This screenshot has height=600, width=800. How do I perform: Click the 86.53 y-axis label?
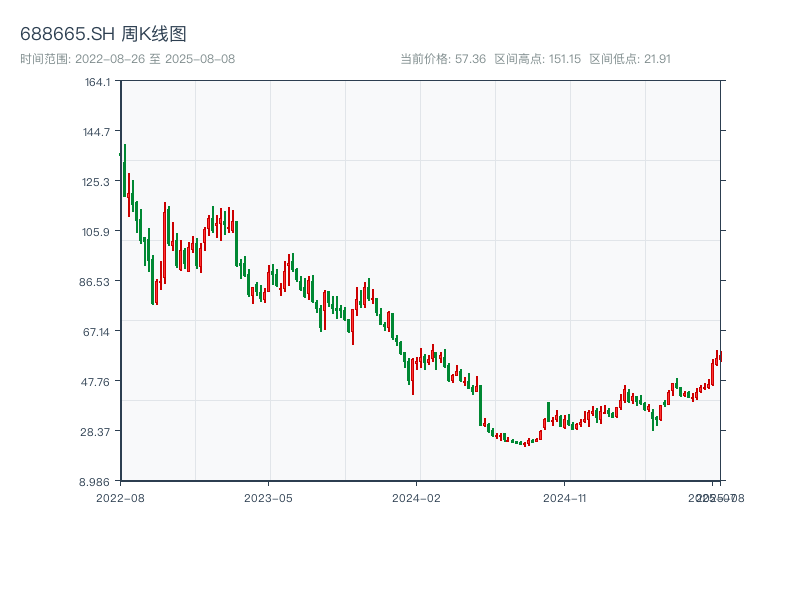[x=97, y=281]
